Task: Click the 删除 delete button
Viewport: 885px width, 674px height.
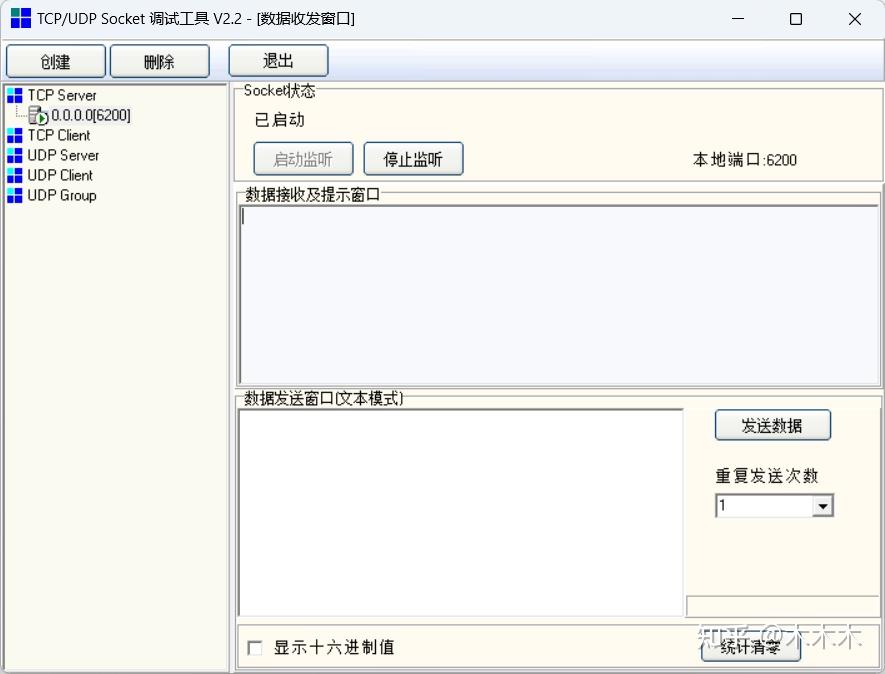Action: [x=160, y=60]
